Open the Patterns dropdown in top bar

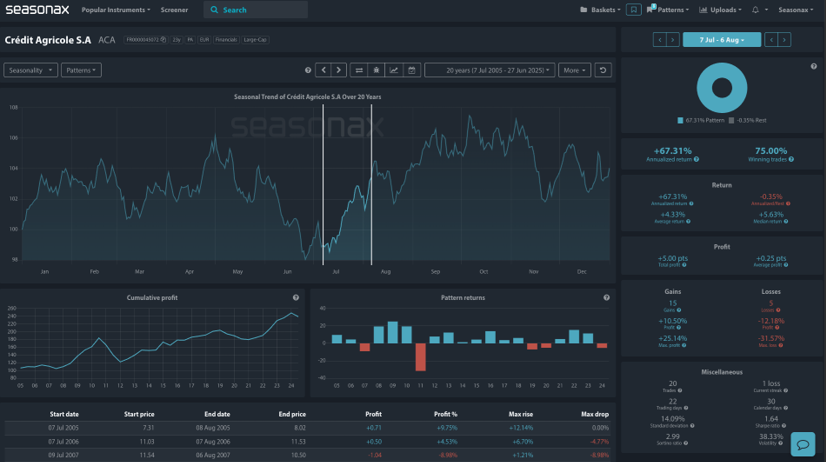coord(668,9)
